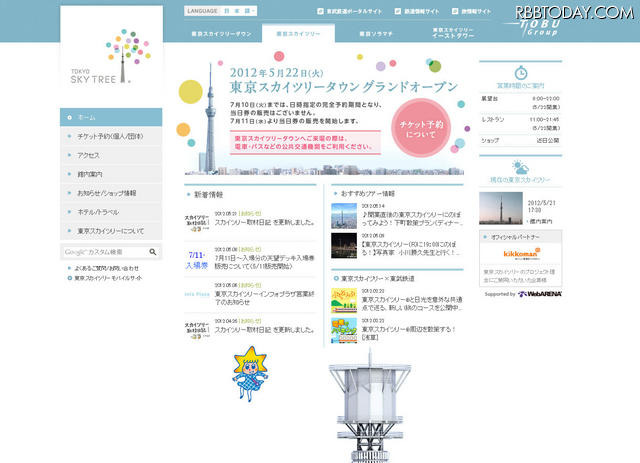Click the night view tour thumbnail
Screen dimensions: 640x463
coord(344,246)
